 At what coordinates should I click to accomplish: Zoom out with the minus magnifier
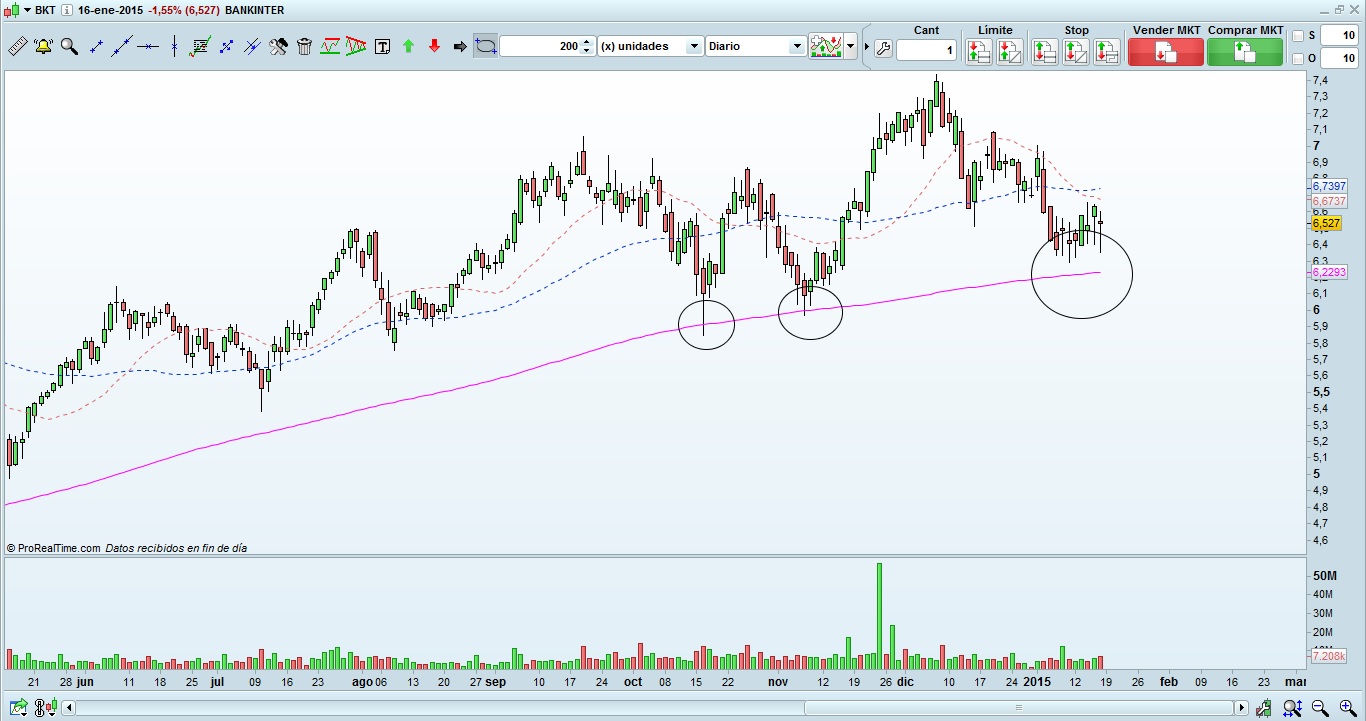click(x=1320, y=708)
